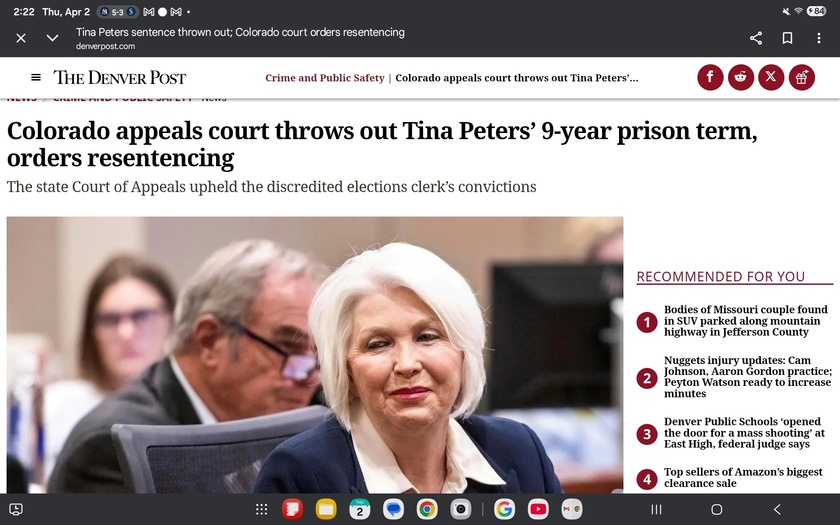Open Crime and Public Safety section link
The height and width of the screenshot is (525, 840).
coord(325,78)
